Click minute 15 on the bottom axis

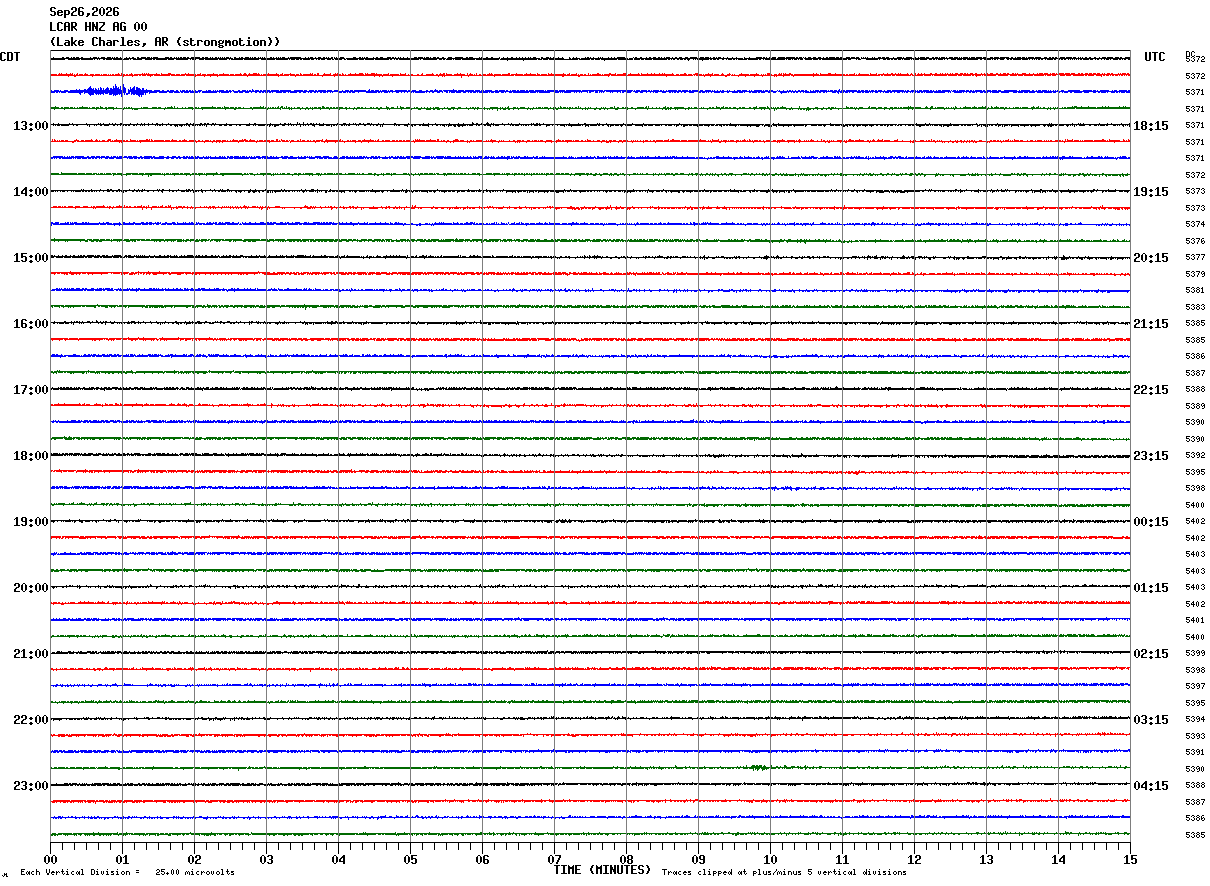(x=1130, y=859)
